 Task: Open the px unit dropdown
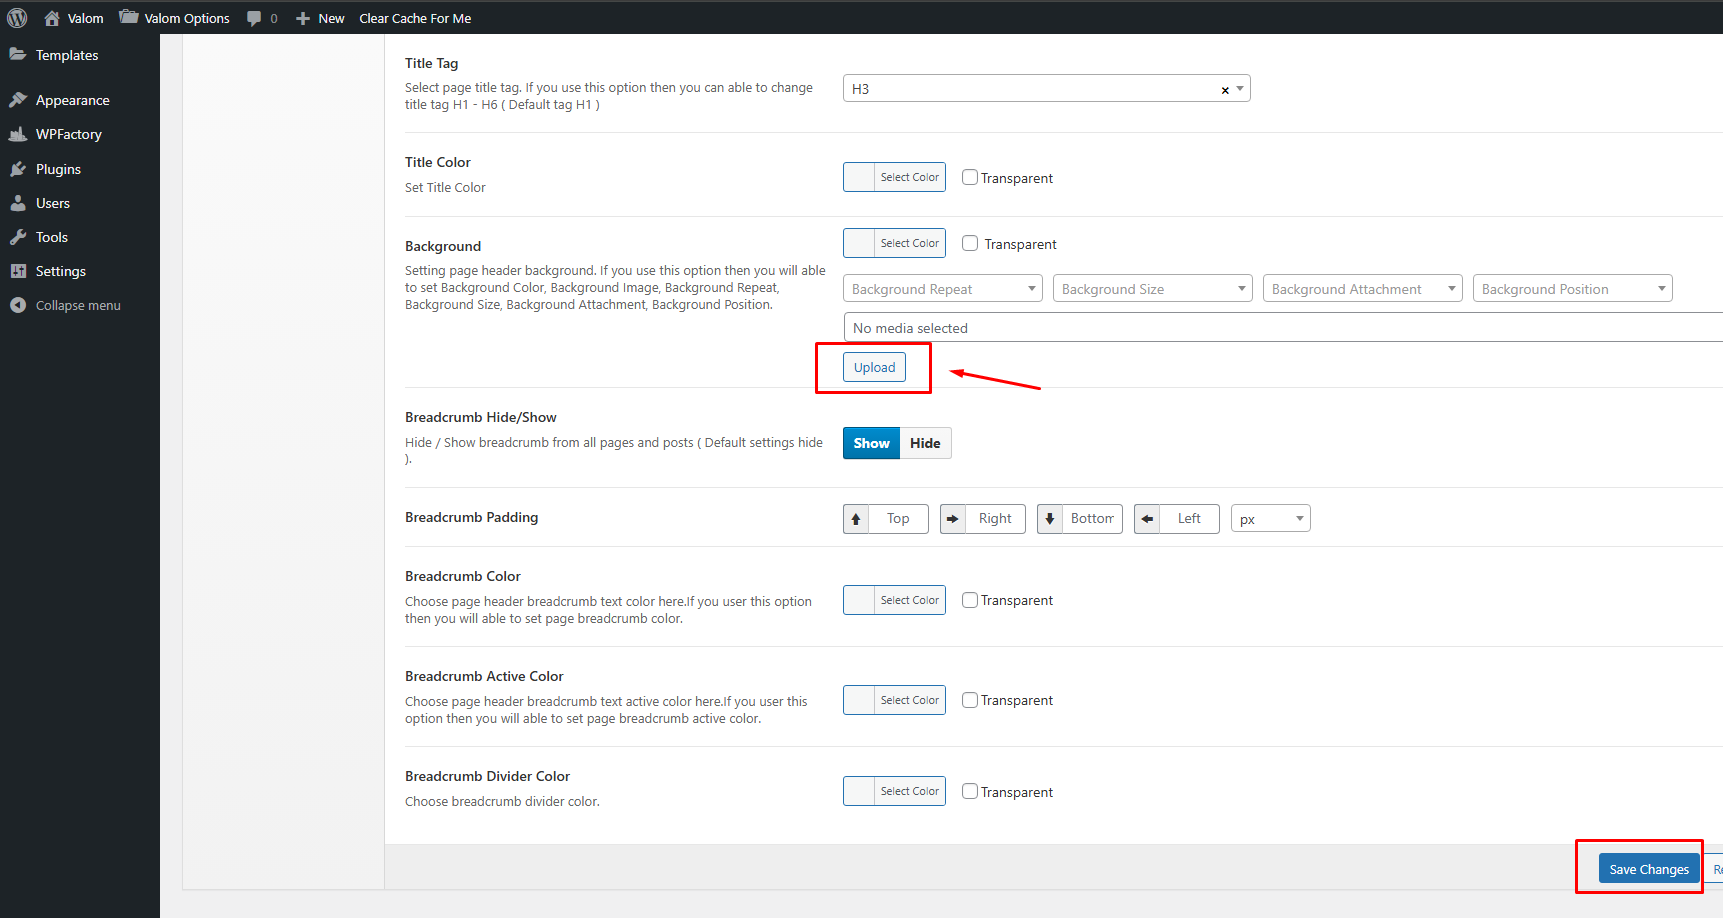click(x=1270, y=519)
